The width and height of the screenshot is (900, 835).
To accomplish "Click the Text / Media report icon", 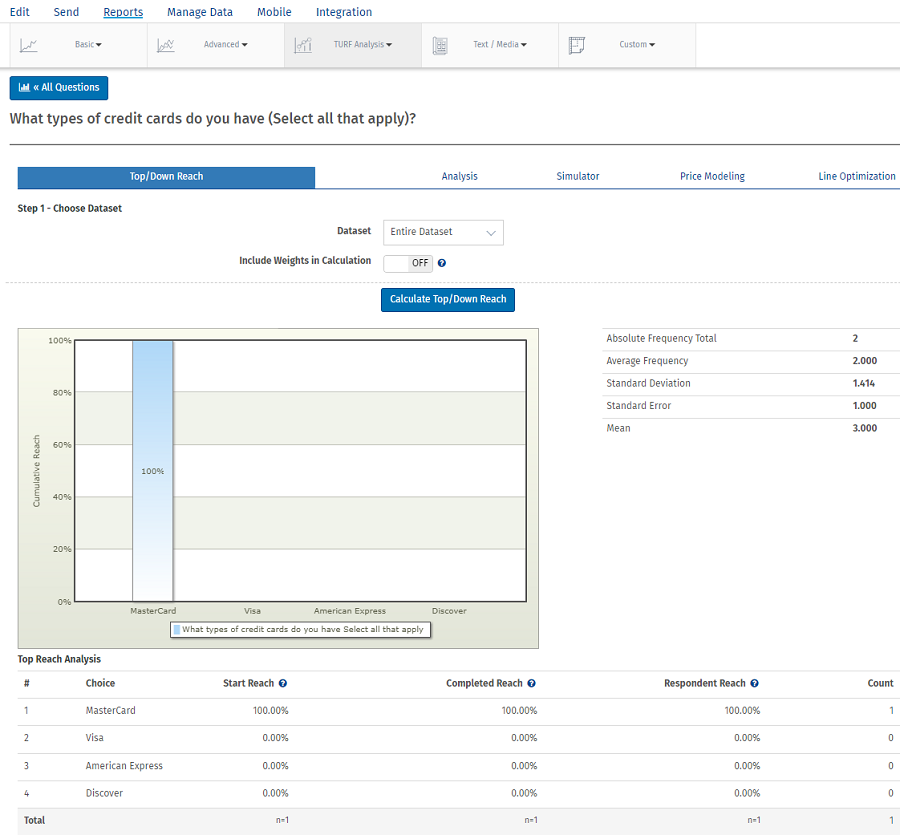I will (x=439, y=45).
